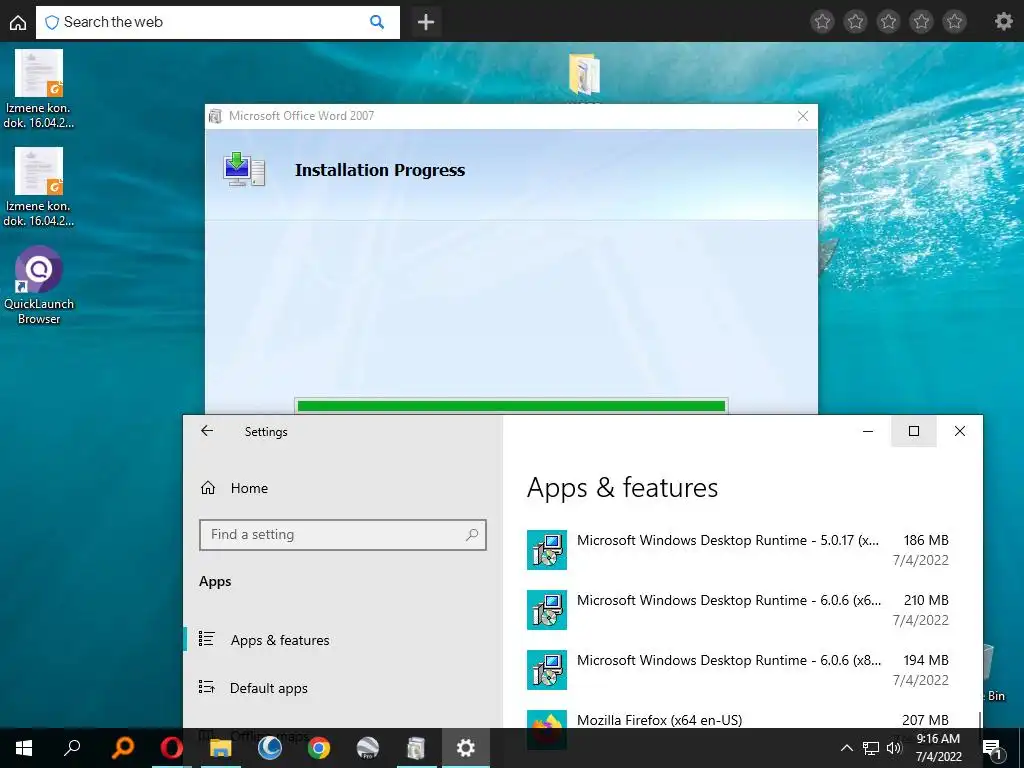Viewport: 1024px width, 768px height.
Task: Click the magnifier icon in Find a setting box
Action: coord(472,535)
